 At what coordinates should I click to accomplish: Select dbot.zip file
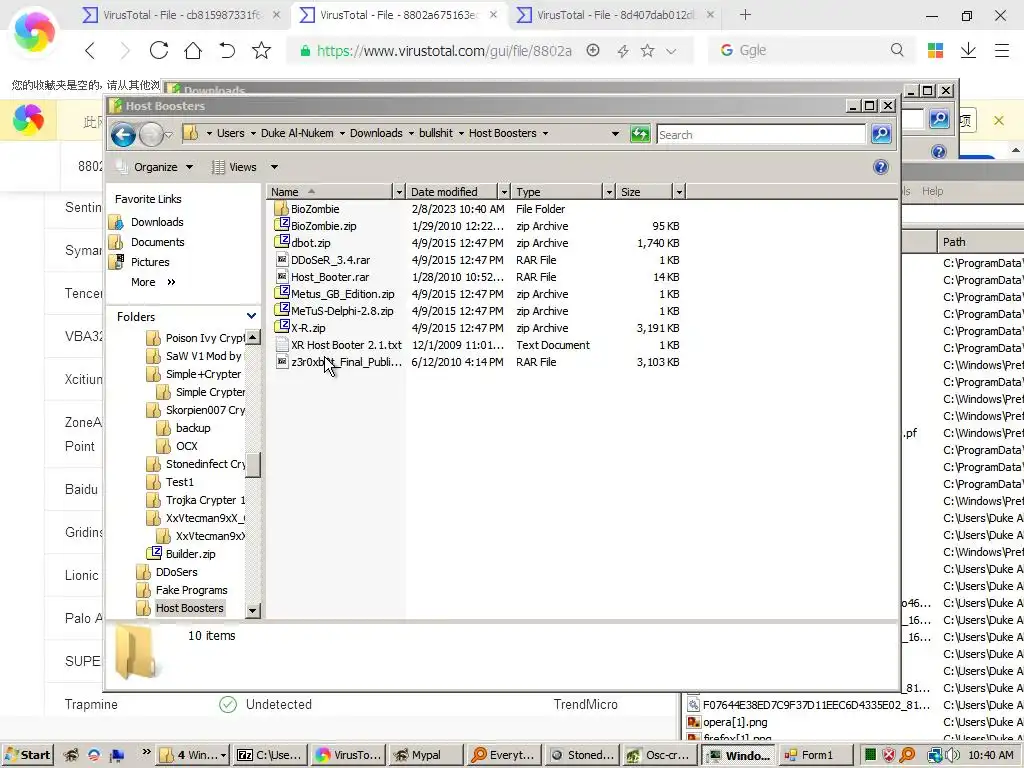point(310,243)
